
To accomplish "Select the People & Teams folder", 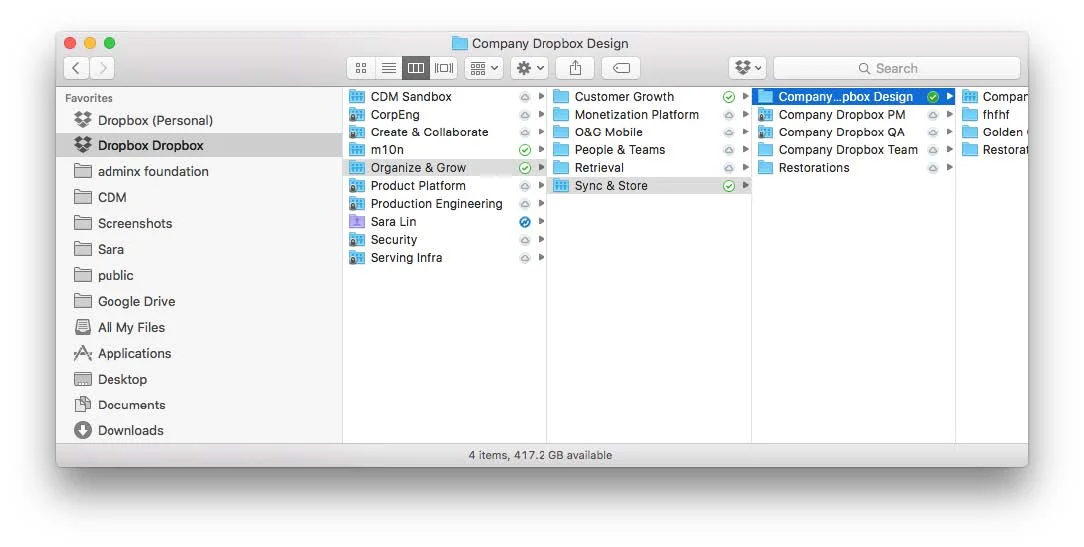I will (650, 149).
